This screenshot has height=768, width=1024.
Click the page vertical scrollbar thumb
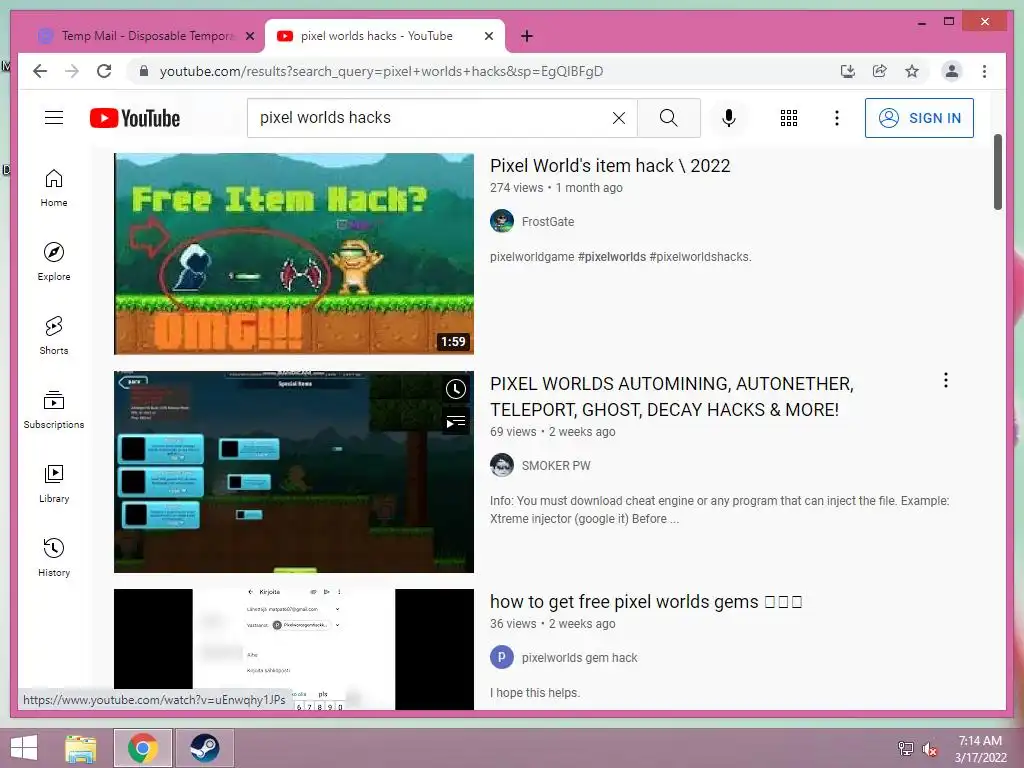(997, 172)
